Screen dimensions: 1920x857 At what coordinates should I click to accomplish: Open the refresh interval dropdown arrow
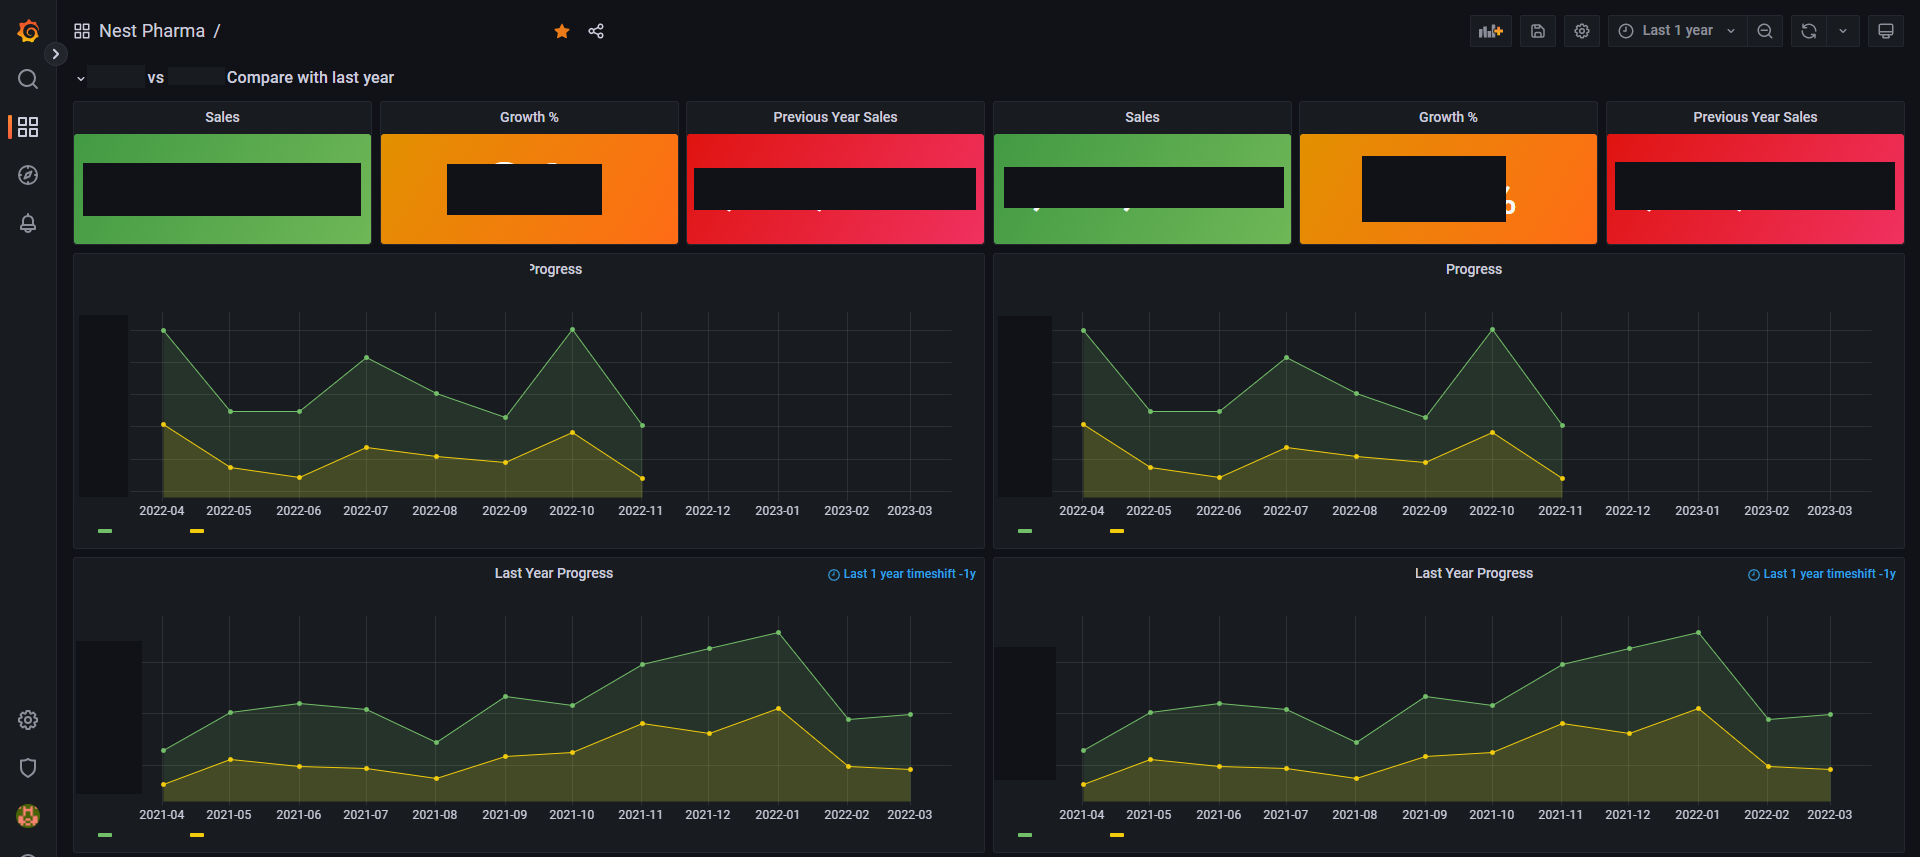[1843, 31]
